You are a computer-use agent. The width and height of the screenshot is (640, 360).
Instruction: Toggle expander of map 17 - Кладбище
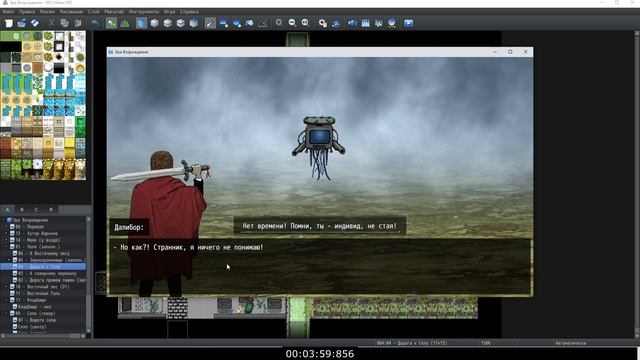7,300
